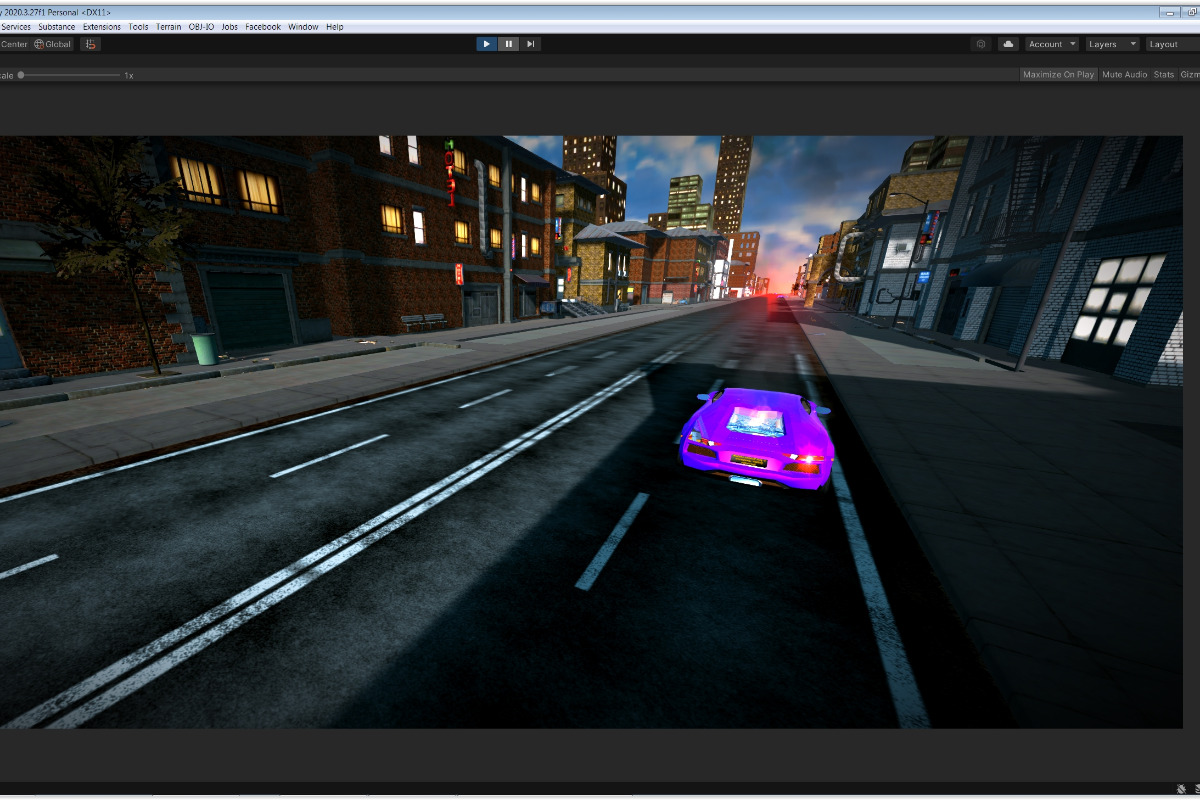Toggle the Stats overlay
Image resolution: width=1200 pixels, height=800 pixels.
pyautogui.click(x=1164, y=75)
